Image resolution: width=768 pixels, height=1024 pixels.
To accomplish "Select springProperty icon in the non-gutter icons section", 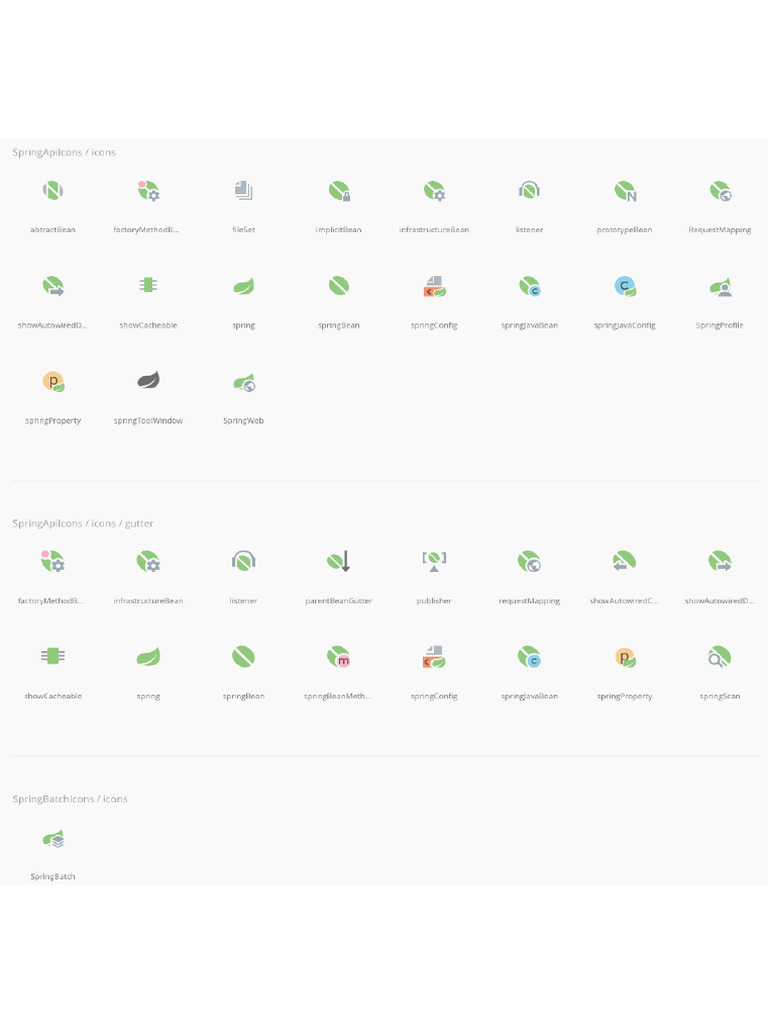I will tap(53, 381).
